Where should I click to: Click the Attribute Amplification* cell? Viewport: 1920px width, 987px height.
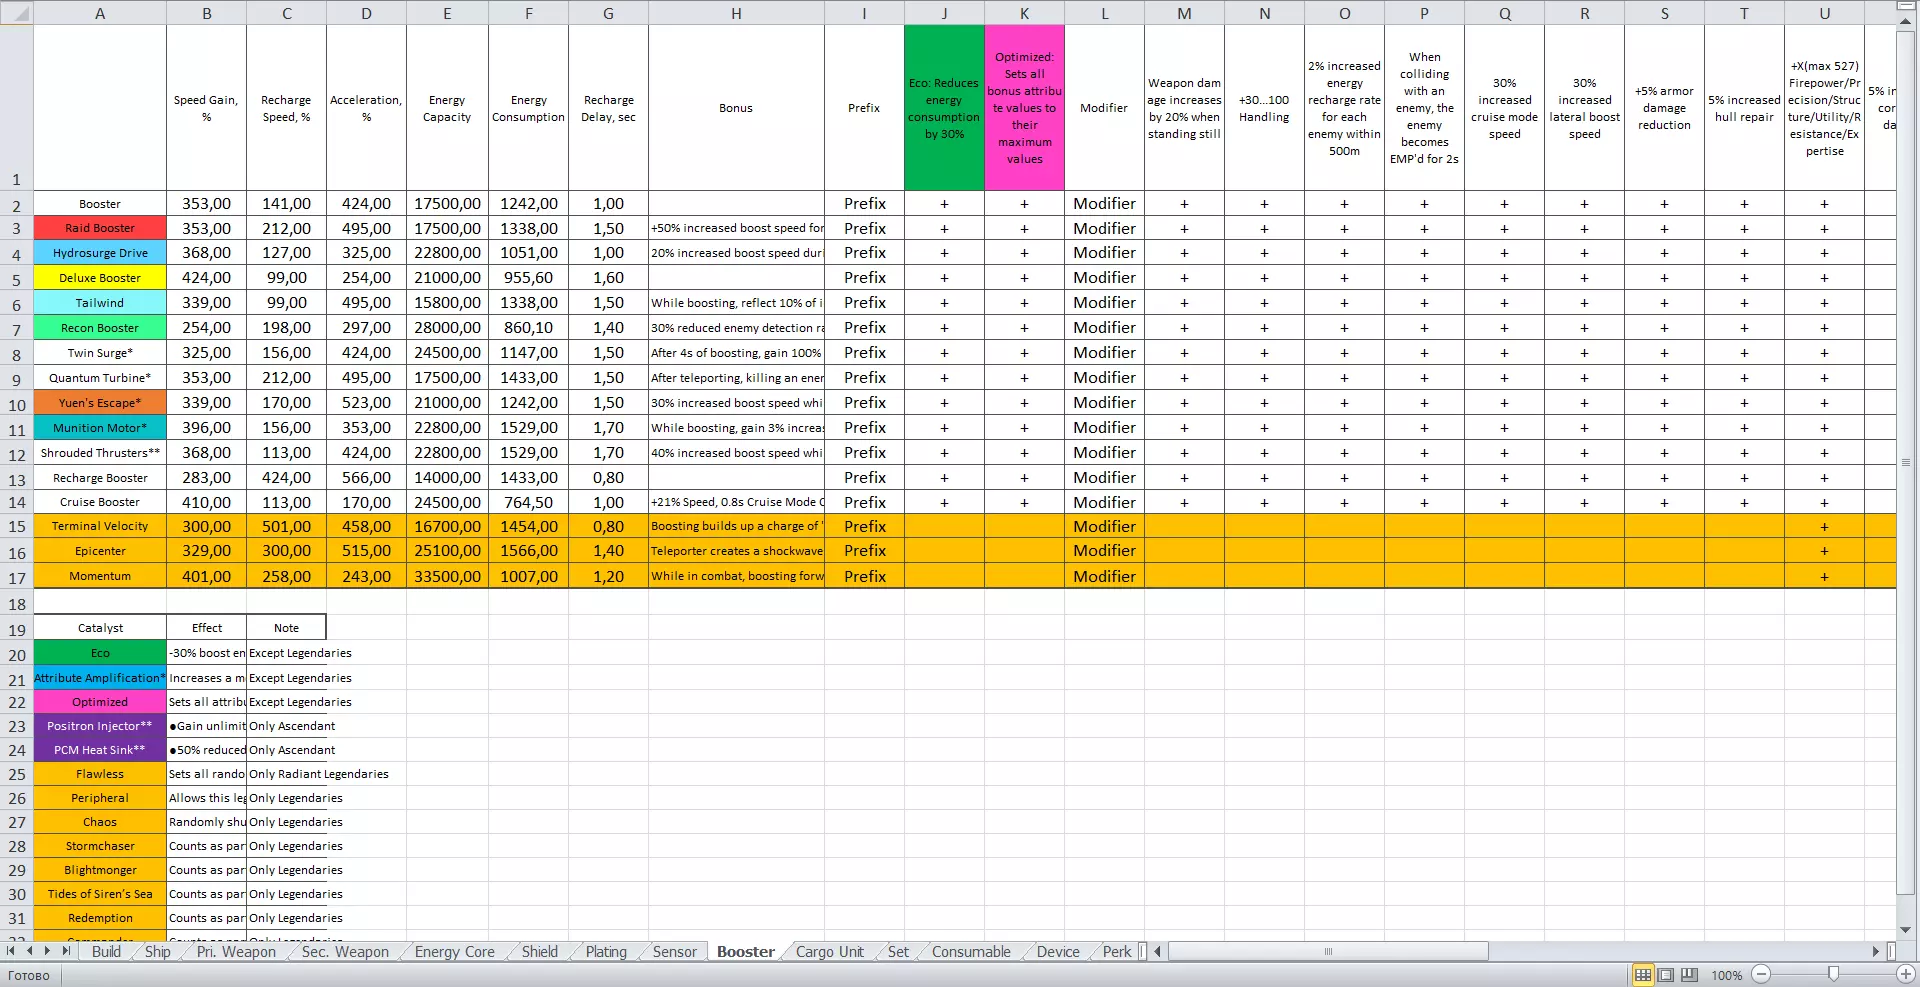100,678
